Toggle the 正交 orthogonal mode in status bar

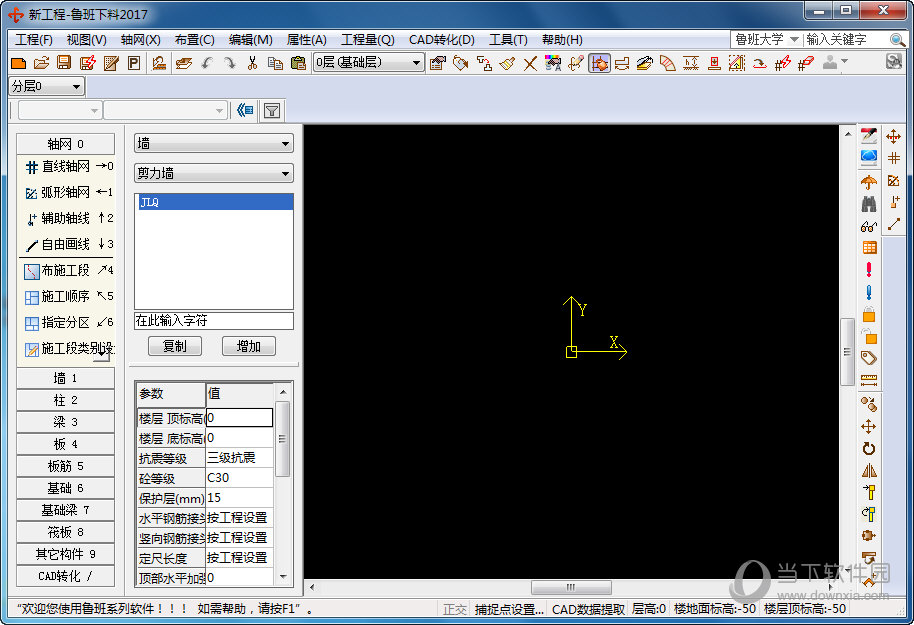[x=455, y=608]
